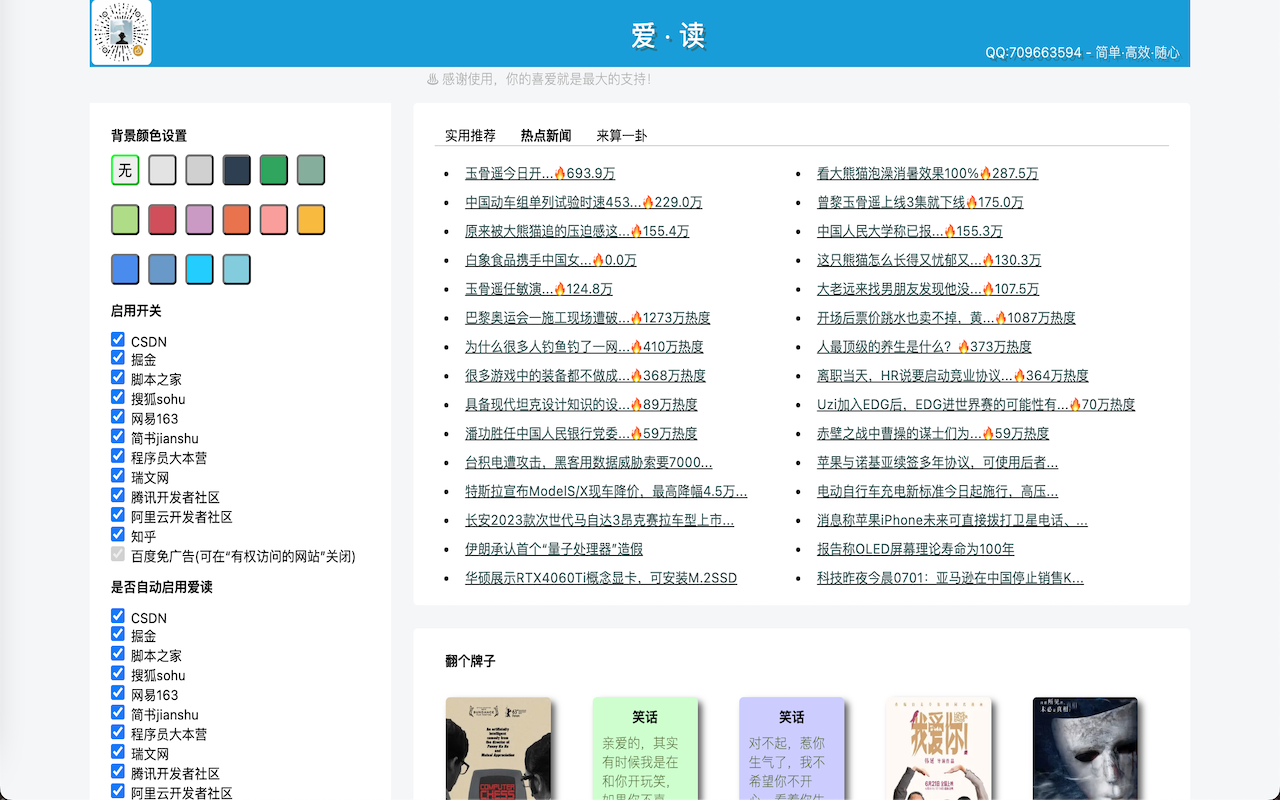
Task: Select the 无 background color option
Action: point(124,170)
